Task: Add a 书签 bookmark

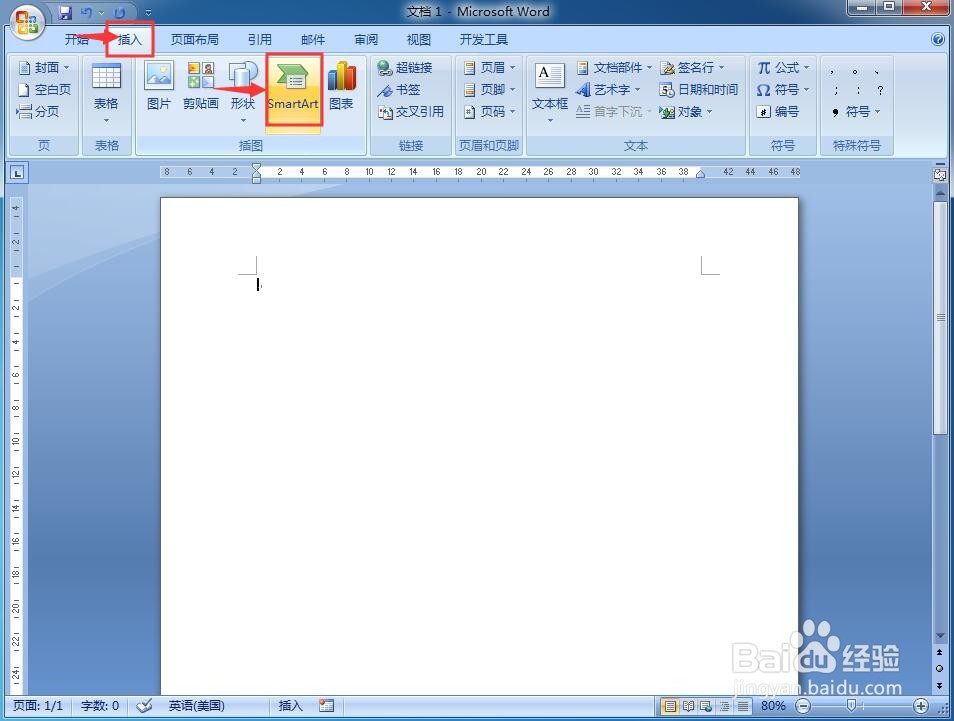Action: (399, 89)
